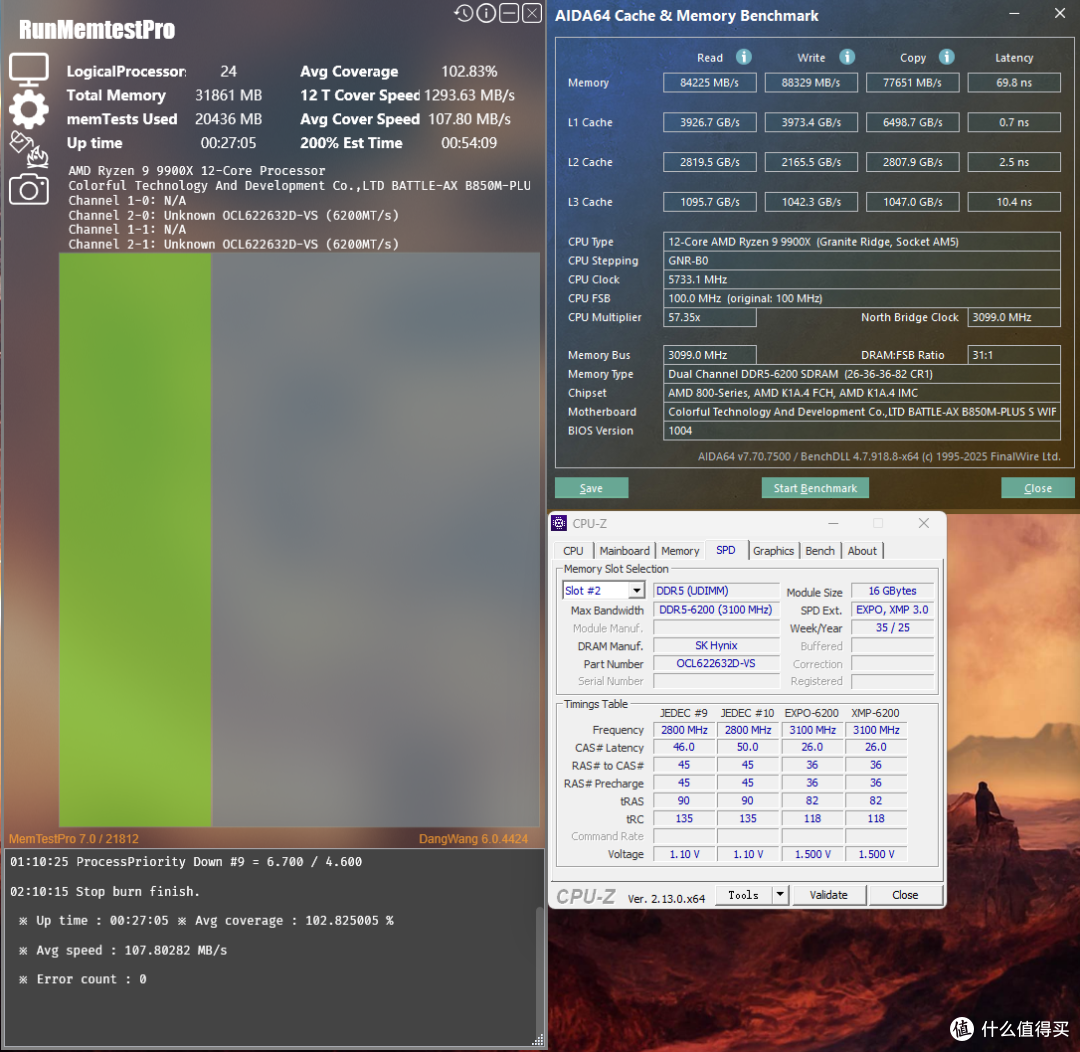Click the Up time value 00:27:05
The height and width of the screenshot is (1052, 1080).
point(228,143)
